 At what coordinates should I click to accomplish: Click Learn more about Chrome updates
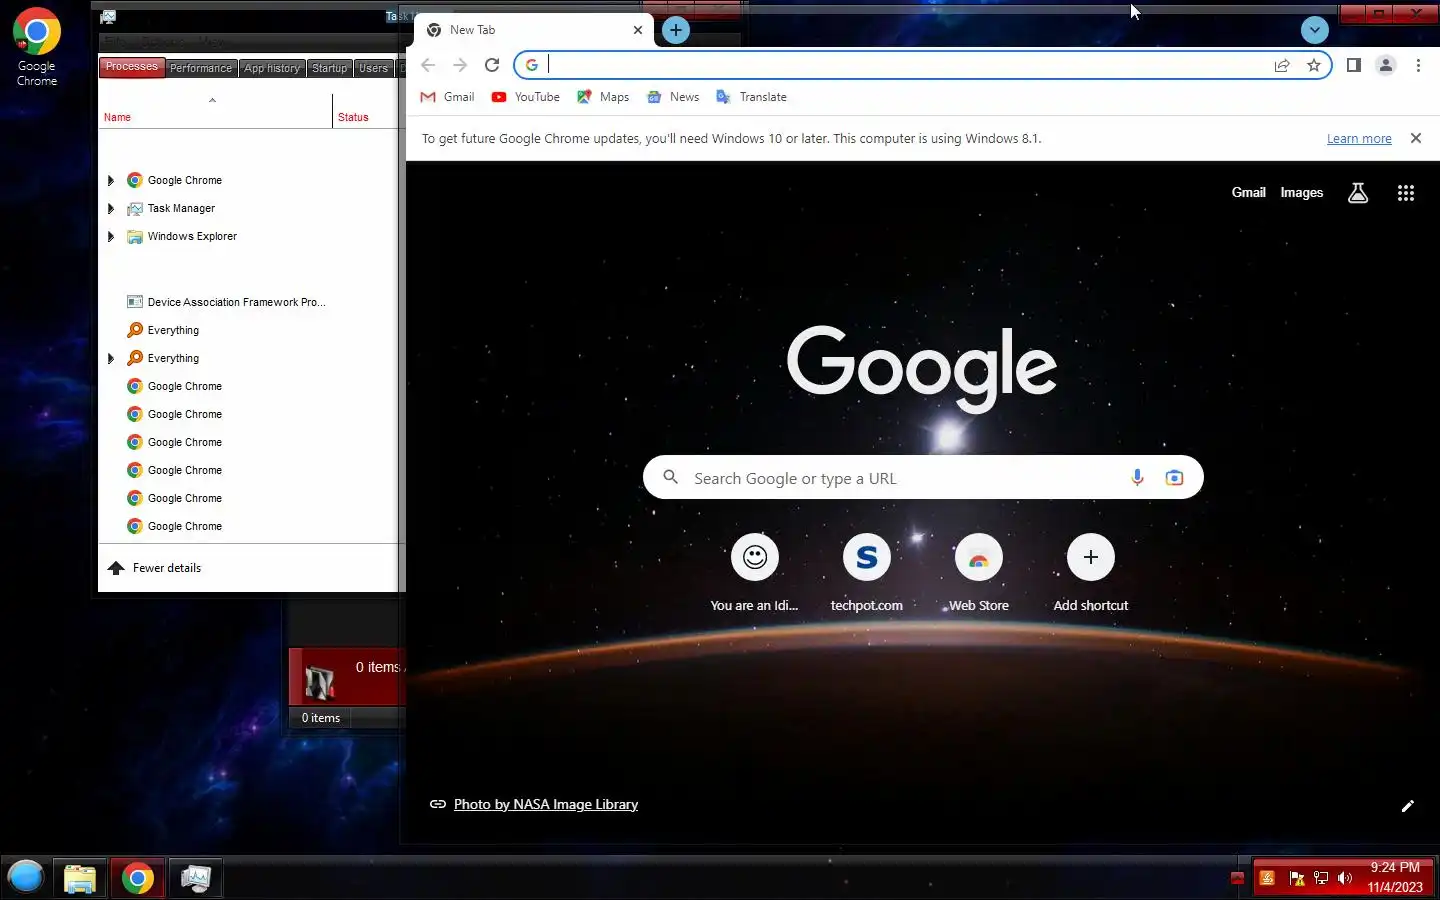(x=1359, y=139)
